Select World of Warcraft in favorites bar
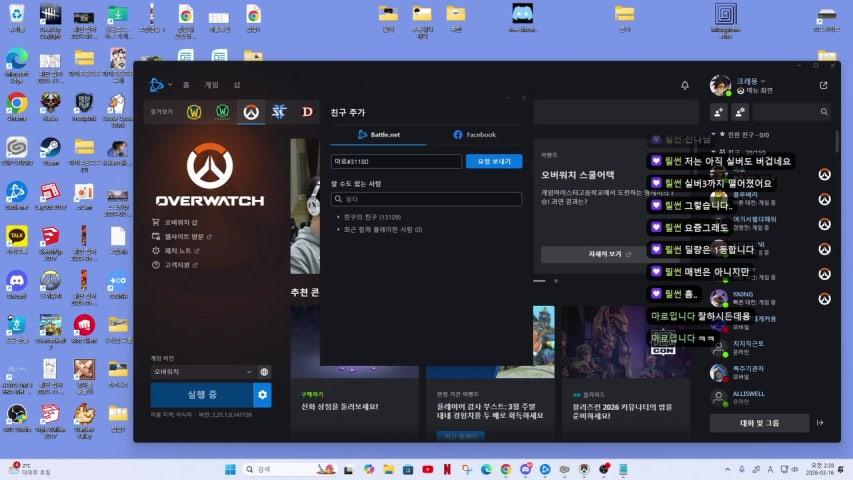This screenshot has width=853, height=480. (x=194, y=112)
